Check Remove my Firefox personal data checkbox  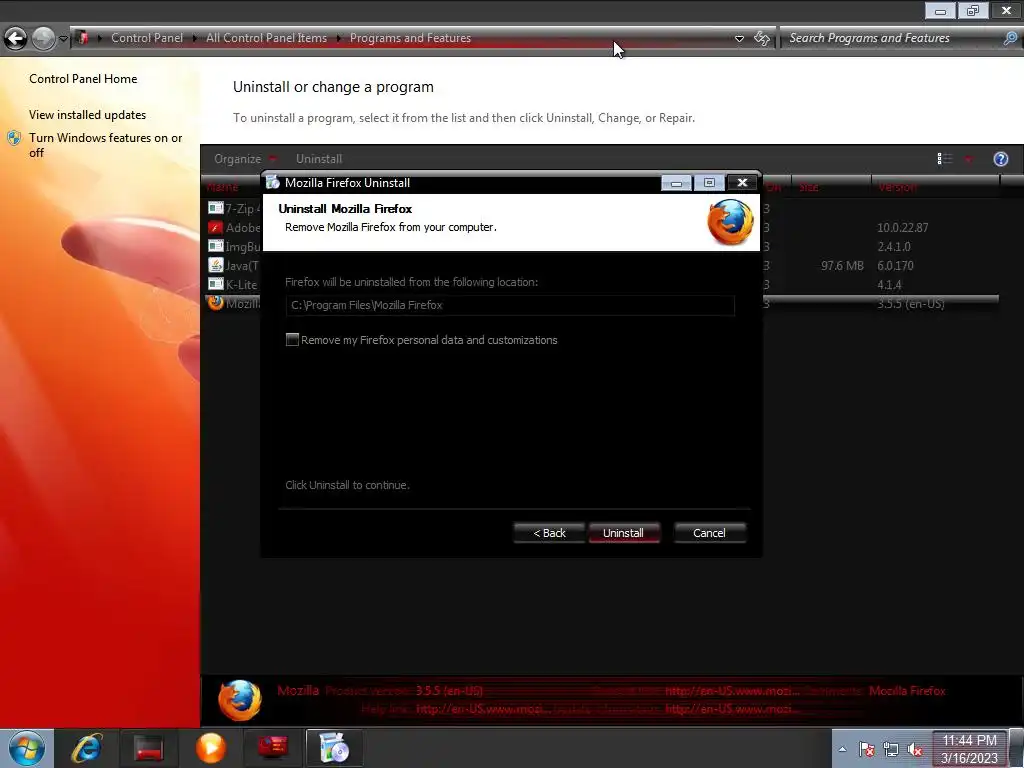[x=292, y=340]
